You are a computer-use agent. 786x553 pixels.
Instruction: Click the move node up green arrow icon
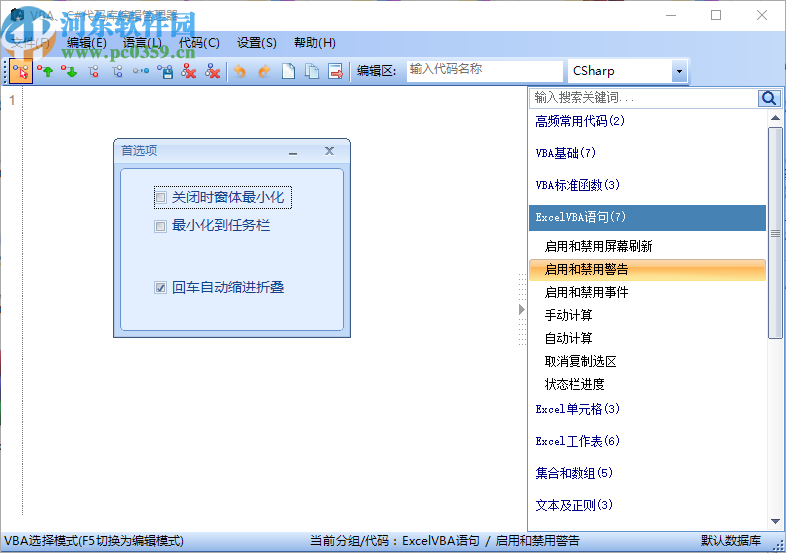pos(45,72)
